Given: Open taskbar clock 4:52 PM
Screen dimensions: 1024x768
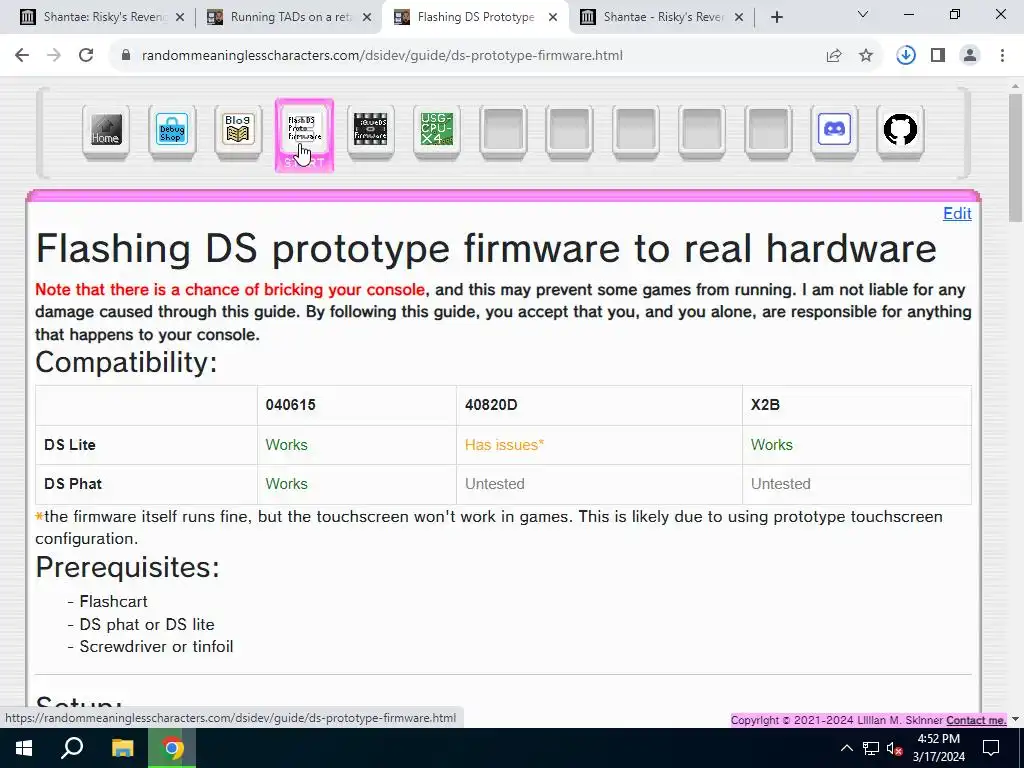Looking at the screenshot, I should point(938,748).
